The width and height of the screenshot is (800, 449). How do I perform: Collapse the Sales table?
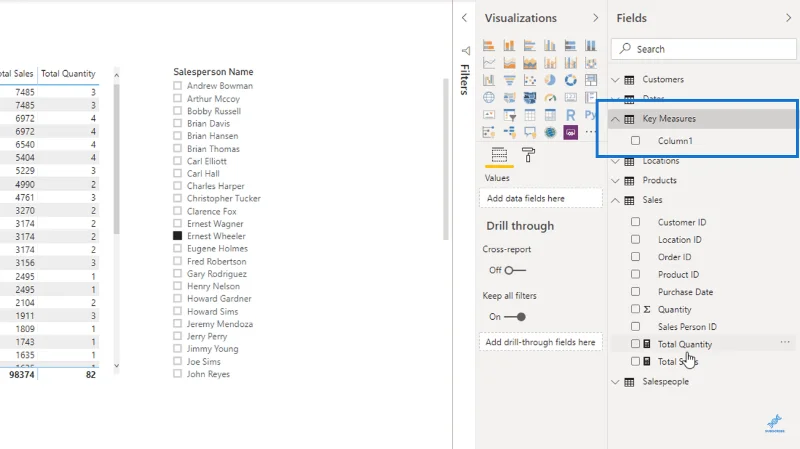[x=615, y=200]
